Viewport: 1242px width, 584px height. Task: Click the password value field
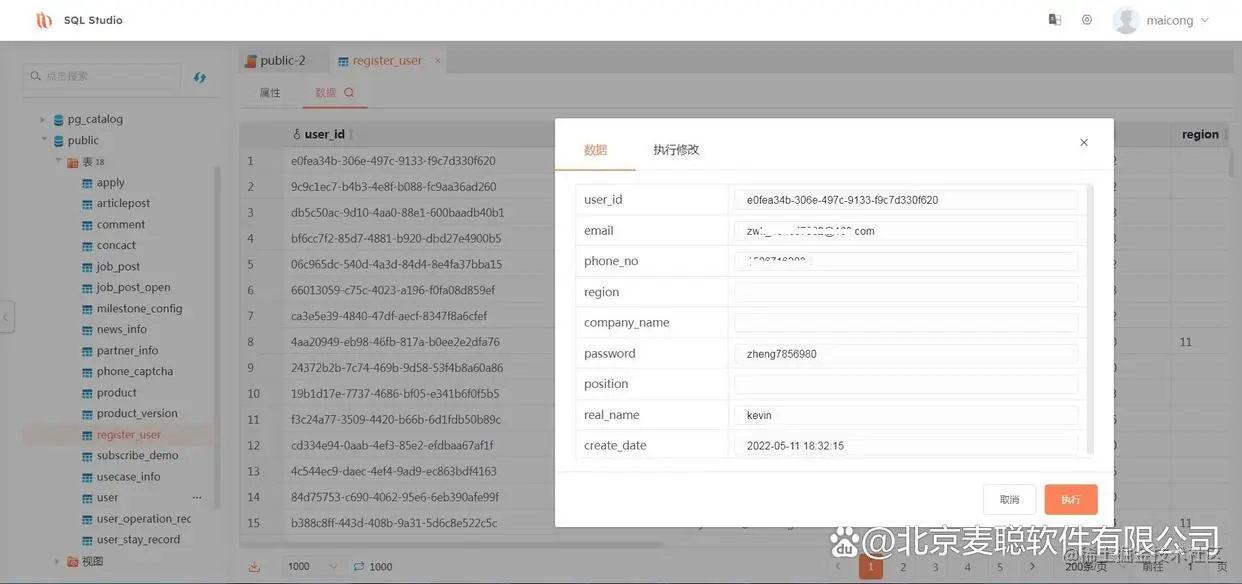906,354
